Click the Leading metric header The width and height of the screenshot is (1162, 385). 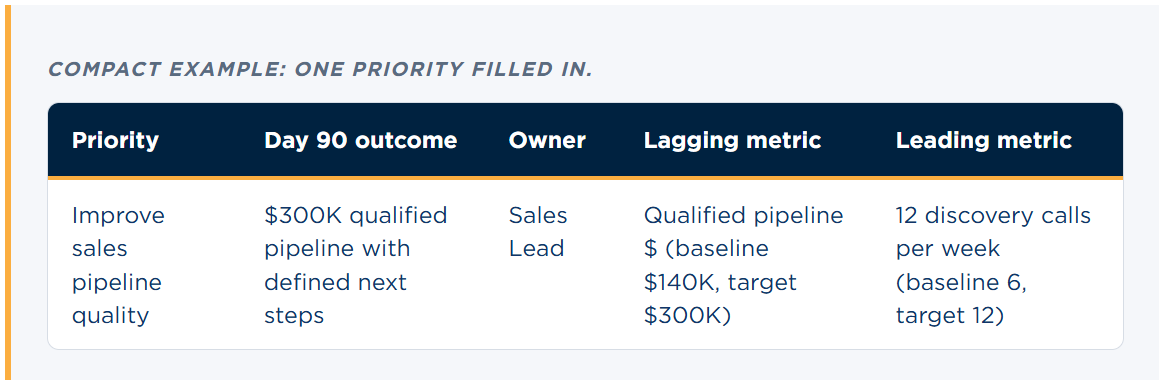983,141
